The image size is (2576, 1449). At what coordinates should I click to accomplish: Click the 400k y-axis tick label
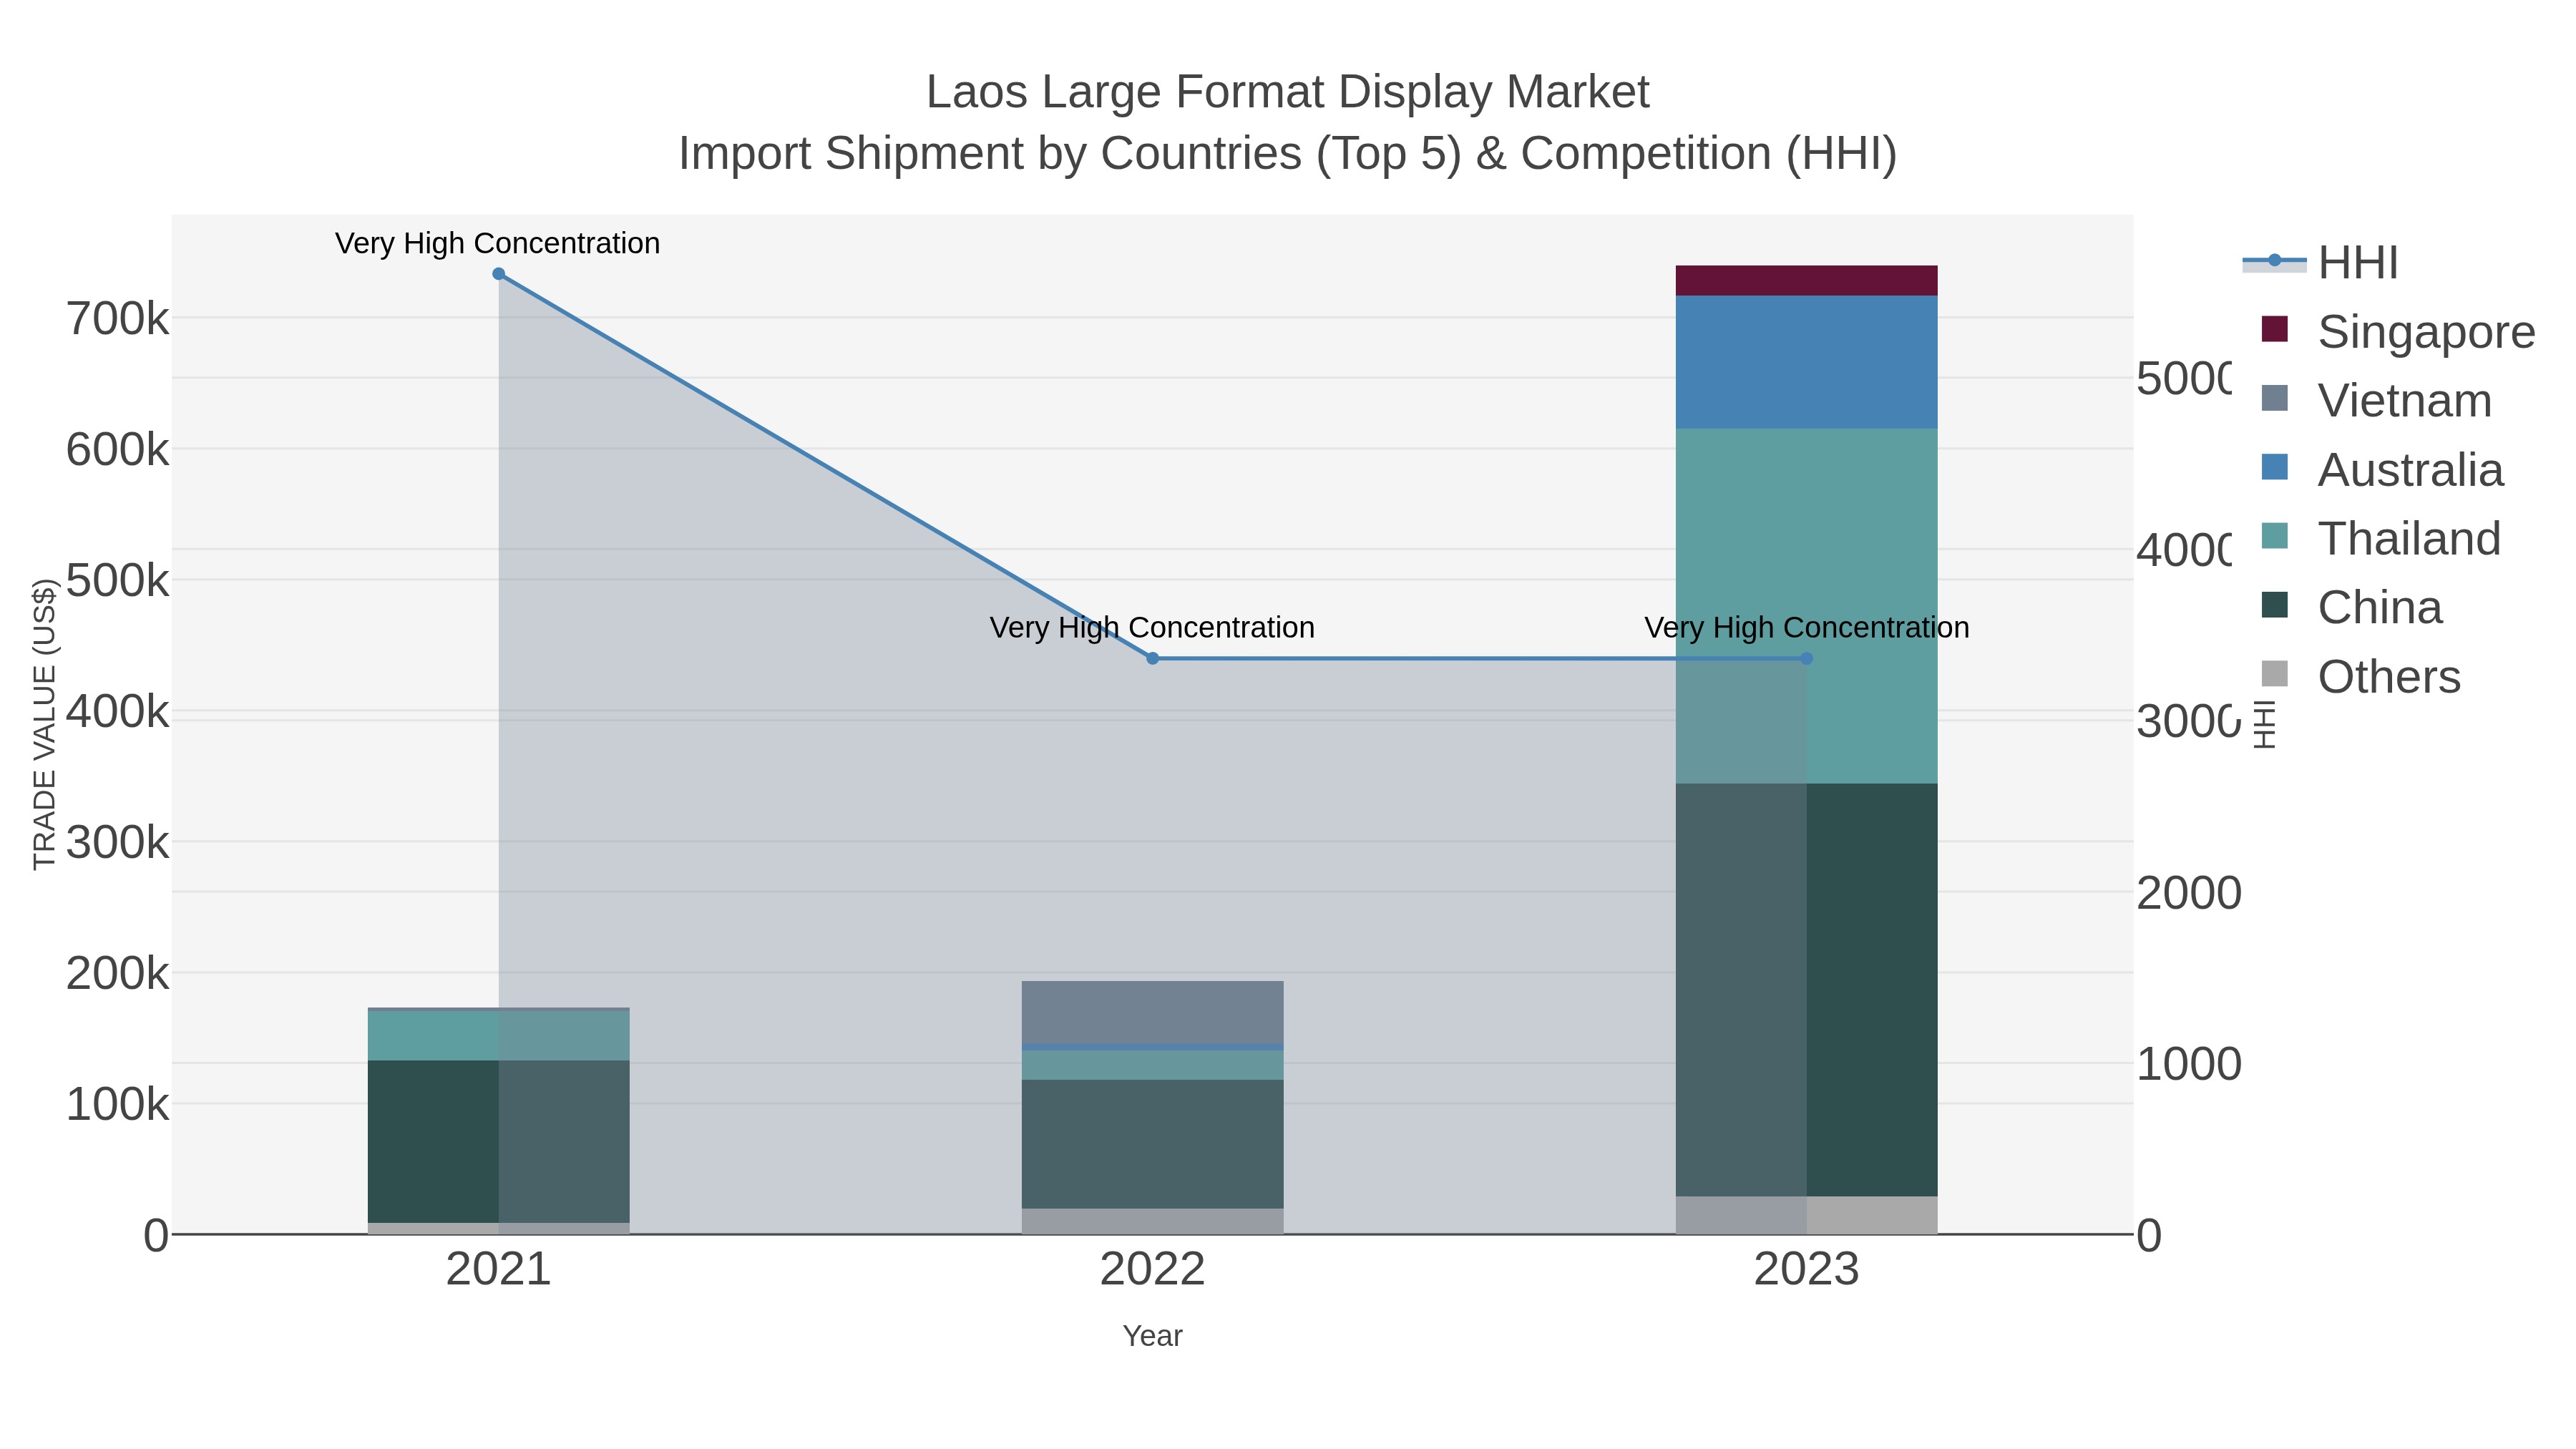click(118, 712)
